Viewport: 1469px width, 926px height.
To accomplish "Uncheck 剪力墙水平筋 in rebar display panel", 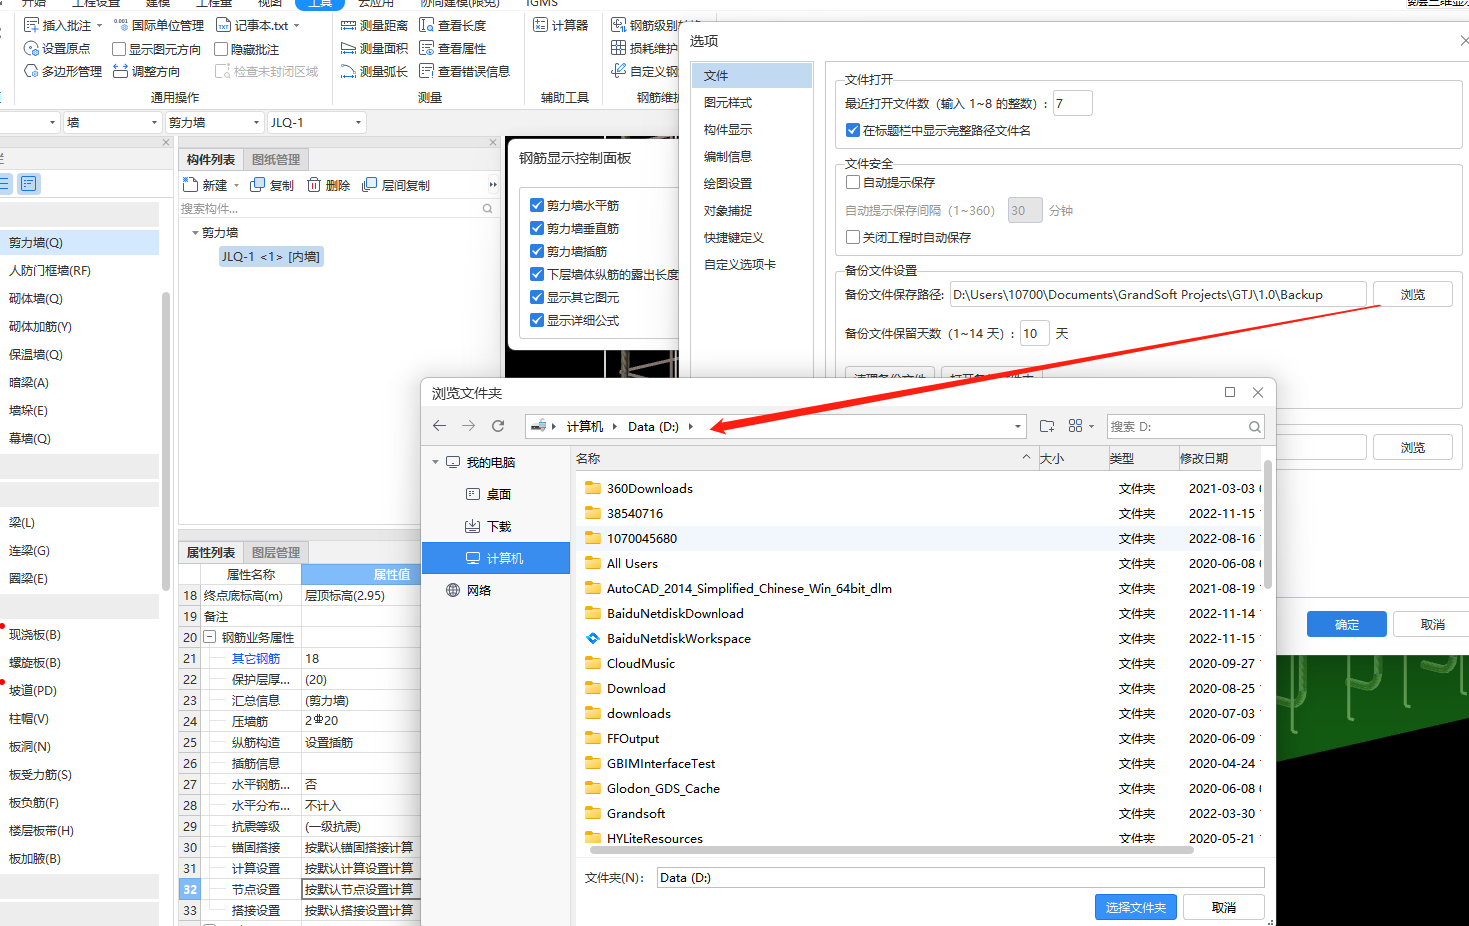I will [537, 205].
